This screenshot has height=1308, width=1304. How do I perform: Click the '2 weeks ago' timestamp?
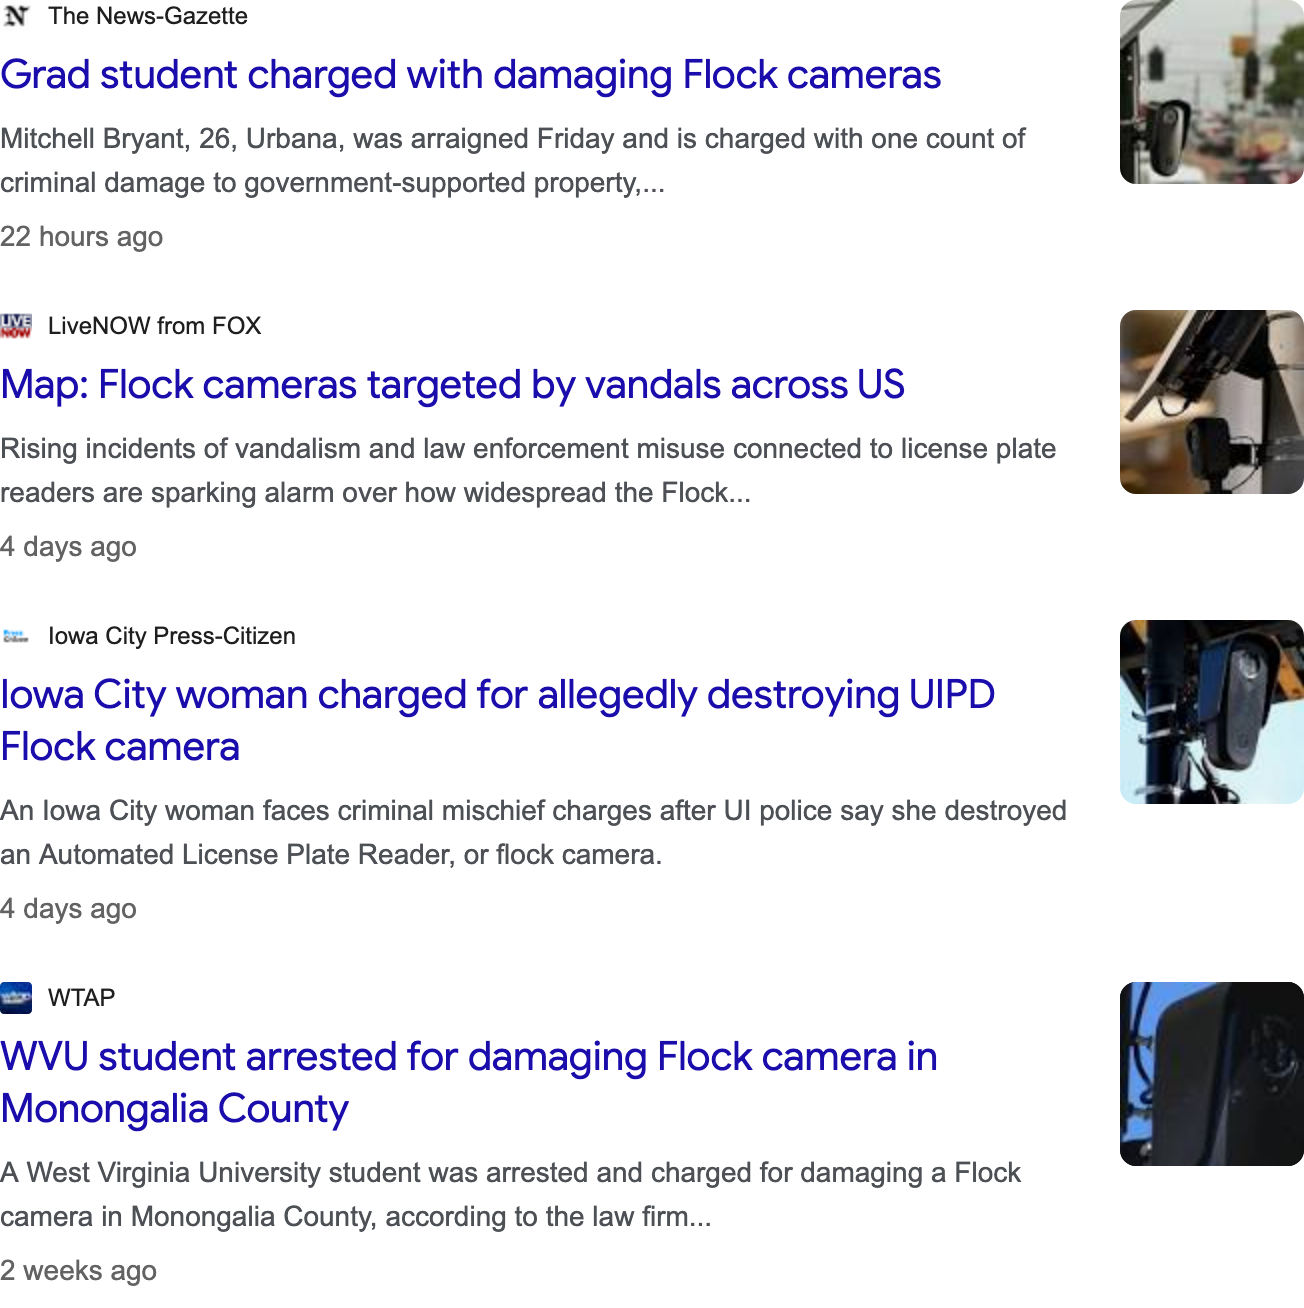tap(78, 1271)
